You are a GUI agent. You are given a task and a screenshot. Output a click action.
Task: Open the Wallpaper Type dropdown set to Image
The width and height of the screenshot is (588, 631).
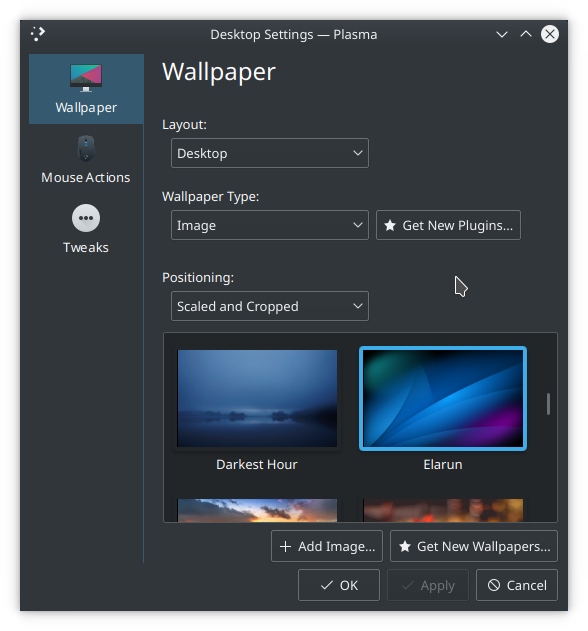(x=270, y=225)
